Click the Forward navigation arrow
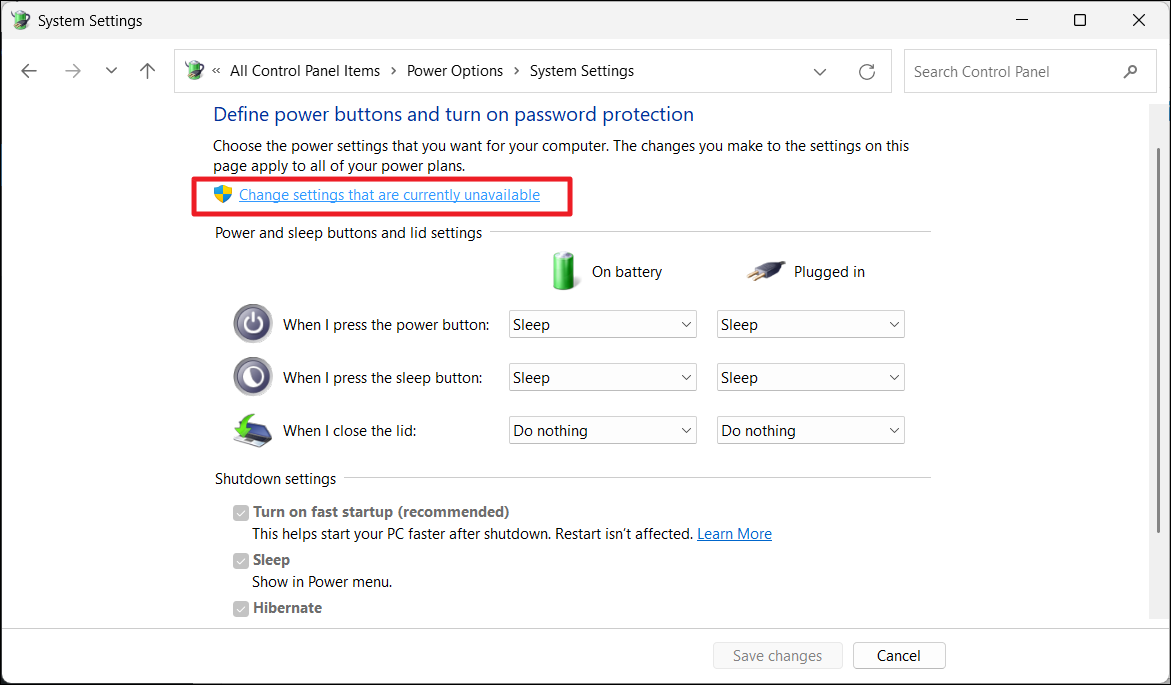 72,71
